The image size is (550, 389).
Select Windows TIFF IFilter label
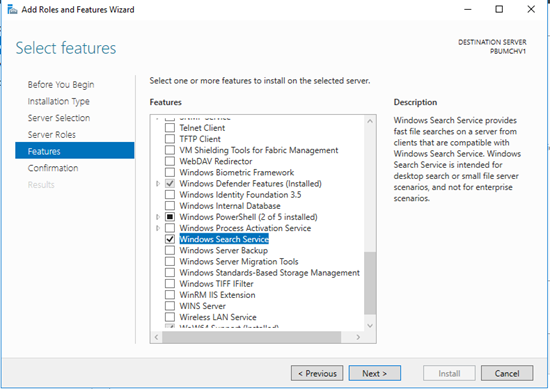coord(216,284)
